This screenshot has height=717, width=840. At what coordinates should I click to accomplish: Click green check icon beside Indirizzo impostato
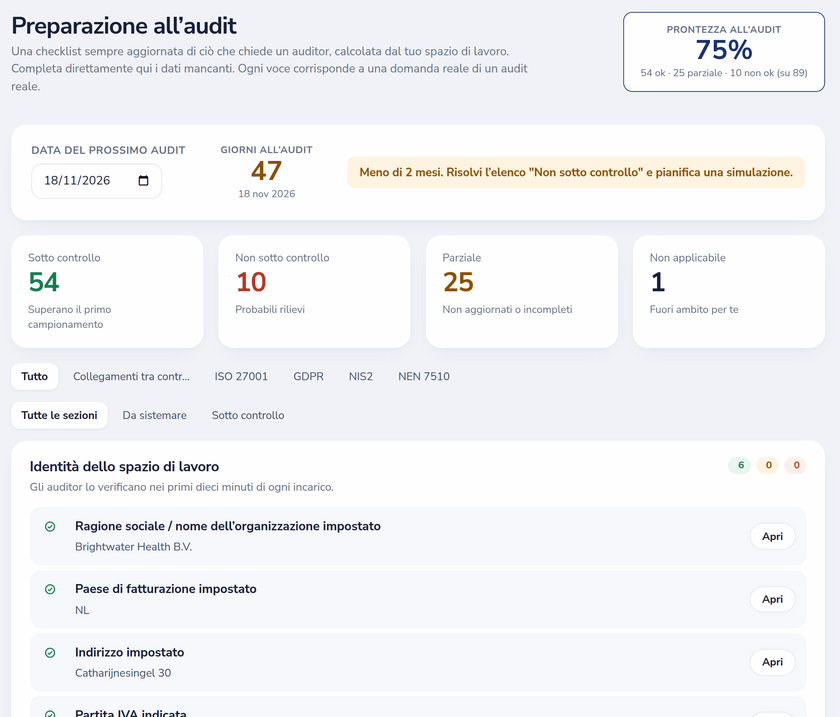click(50, 653)
